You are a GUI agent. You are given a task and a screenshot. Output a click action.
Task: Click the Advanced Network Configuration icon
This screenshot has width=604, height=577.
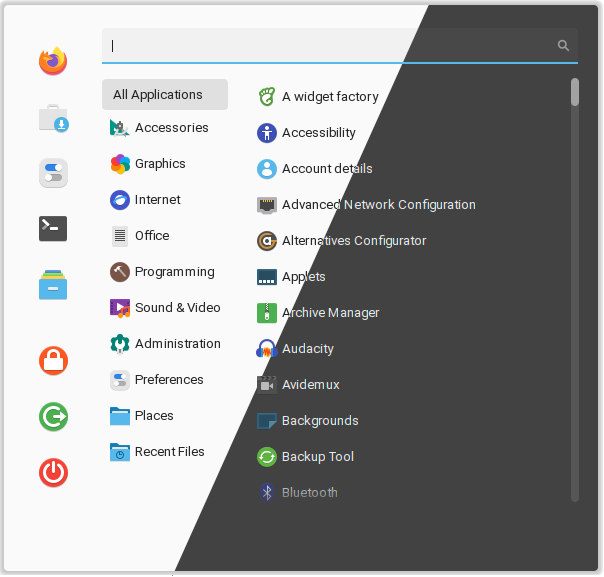point(267,205)
